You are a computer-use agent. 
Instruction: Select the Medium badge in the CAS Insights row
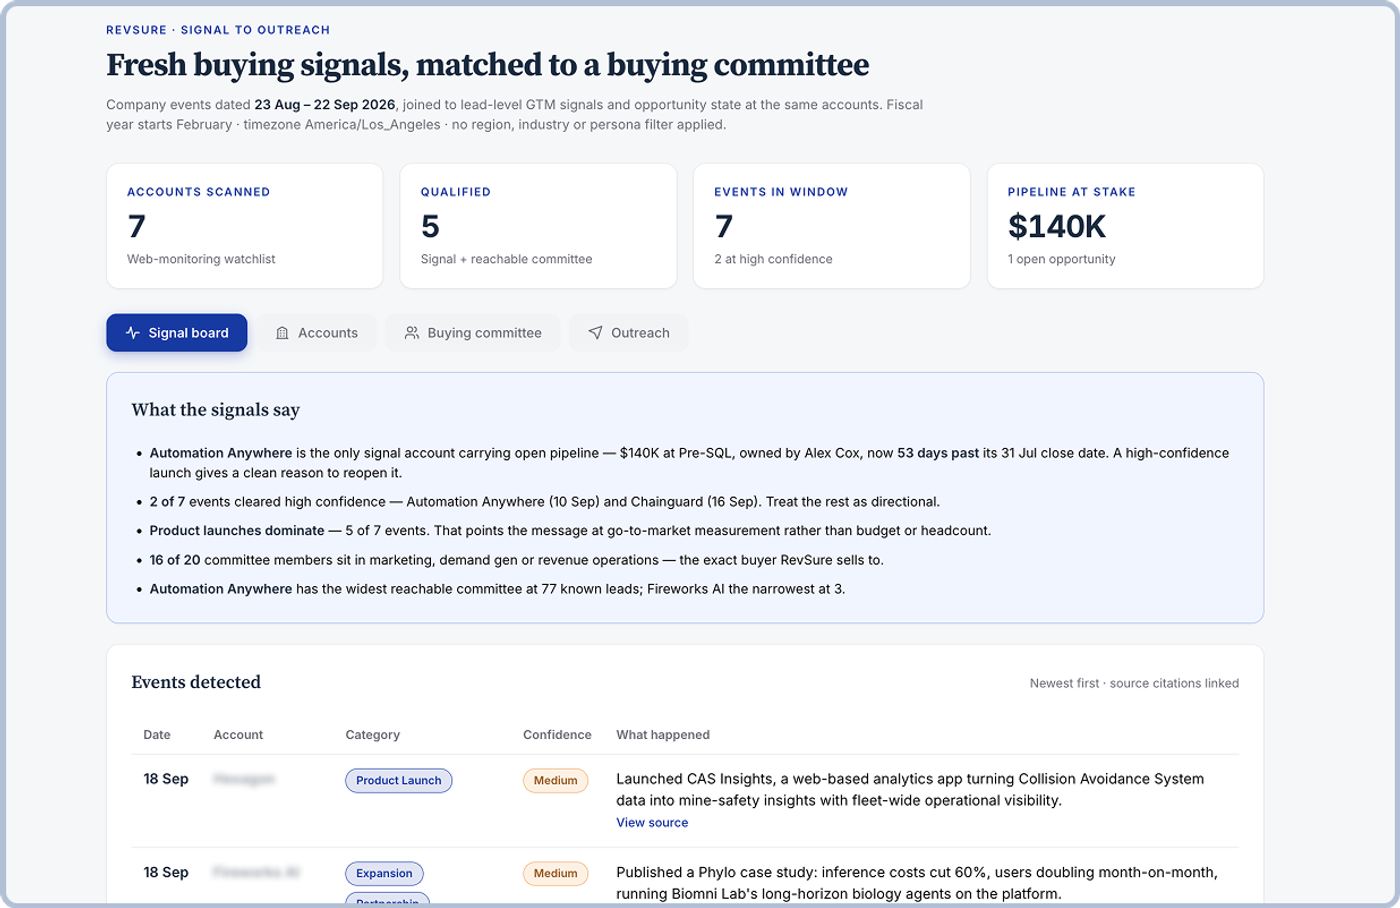555,780
